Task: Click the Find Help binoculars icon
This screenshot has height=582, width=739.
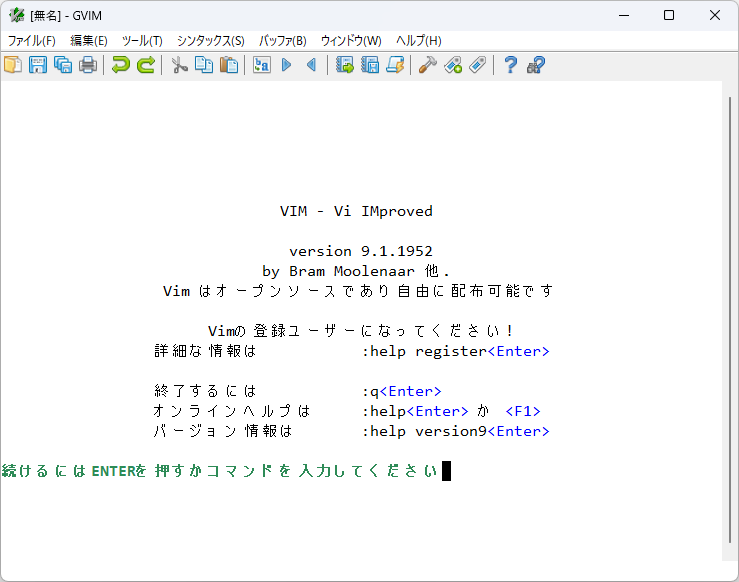Action: [x=536, y=65]
